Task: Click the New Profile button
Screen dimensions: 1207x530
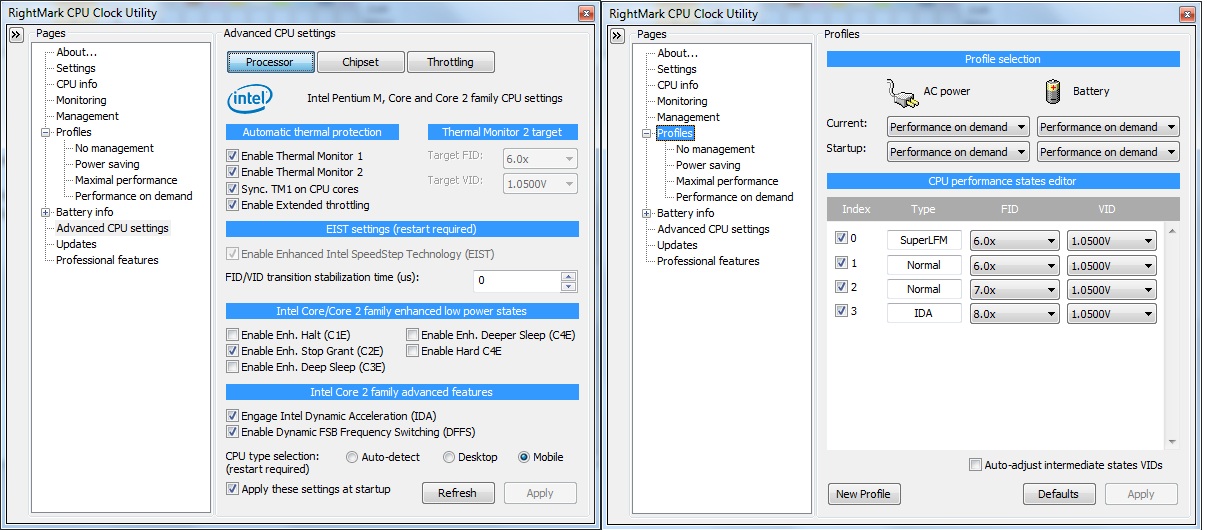Action: (865, 494)
